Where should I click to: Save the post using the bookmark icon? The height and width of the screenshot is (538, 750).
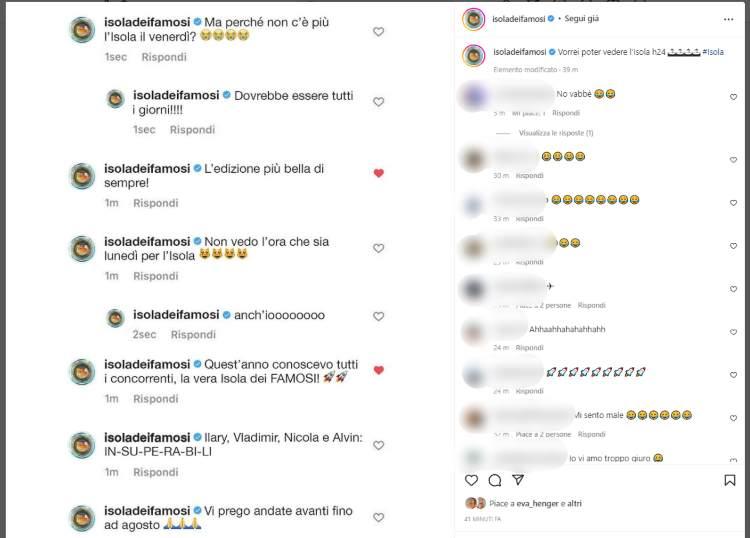click(x=729, y=480)
